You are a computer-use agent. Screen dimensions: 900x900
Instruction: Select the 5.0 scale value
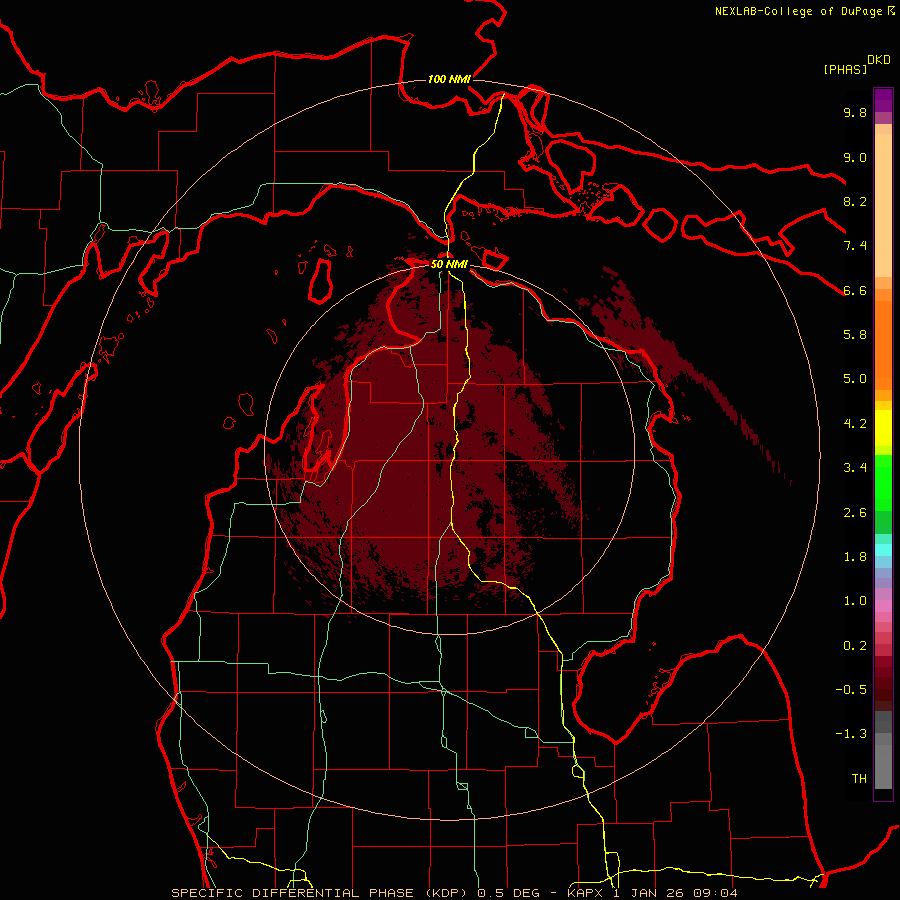[855, 379]
